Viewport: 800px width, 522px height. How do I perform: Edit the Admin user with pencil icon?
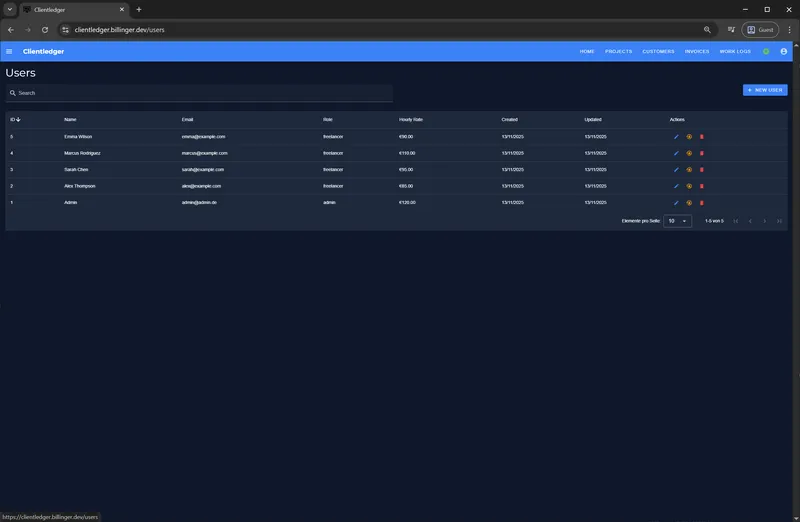676,203
